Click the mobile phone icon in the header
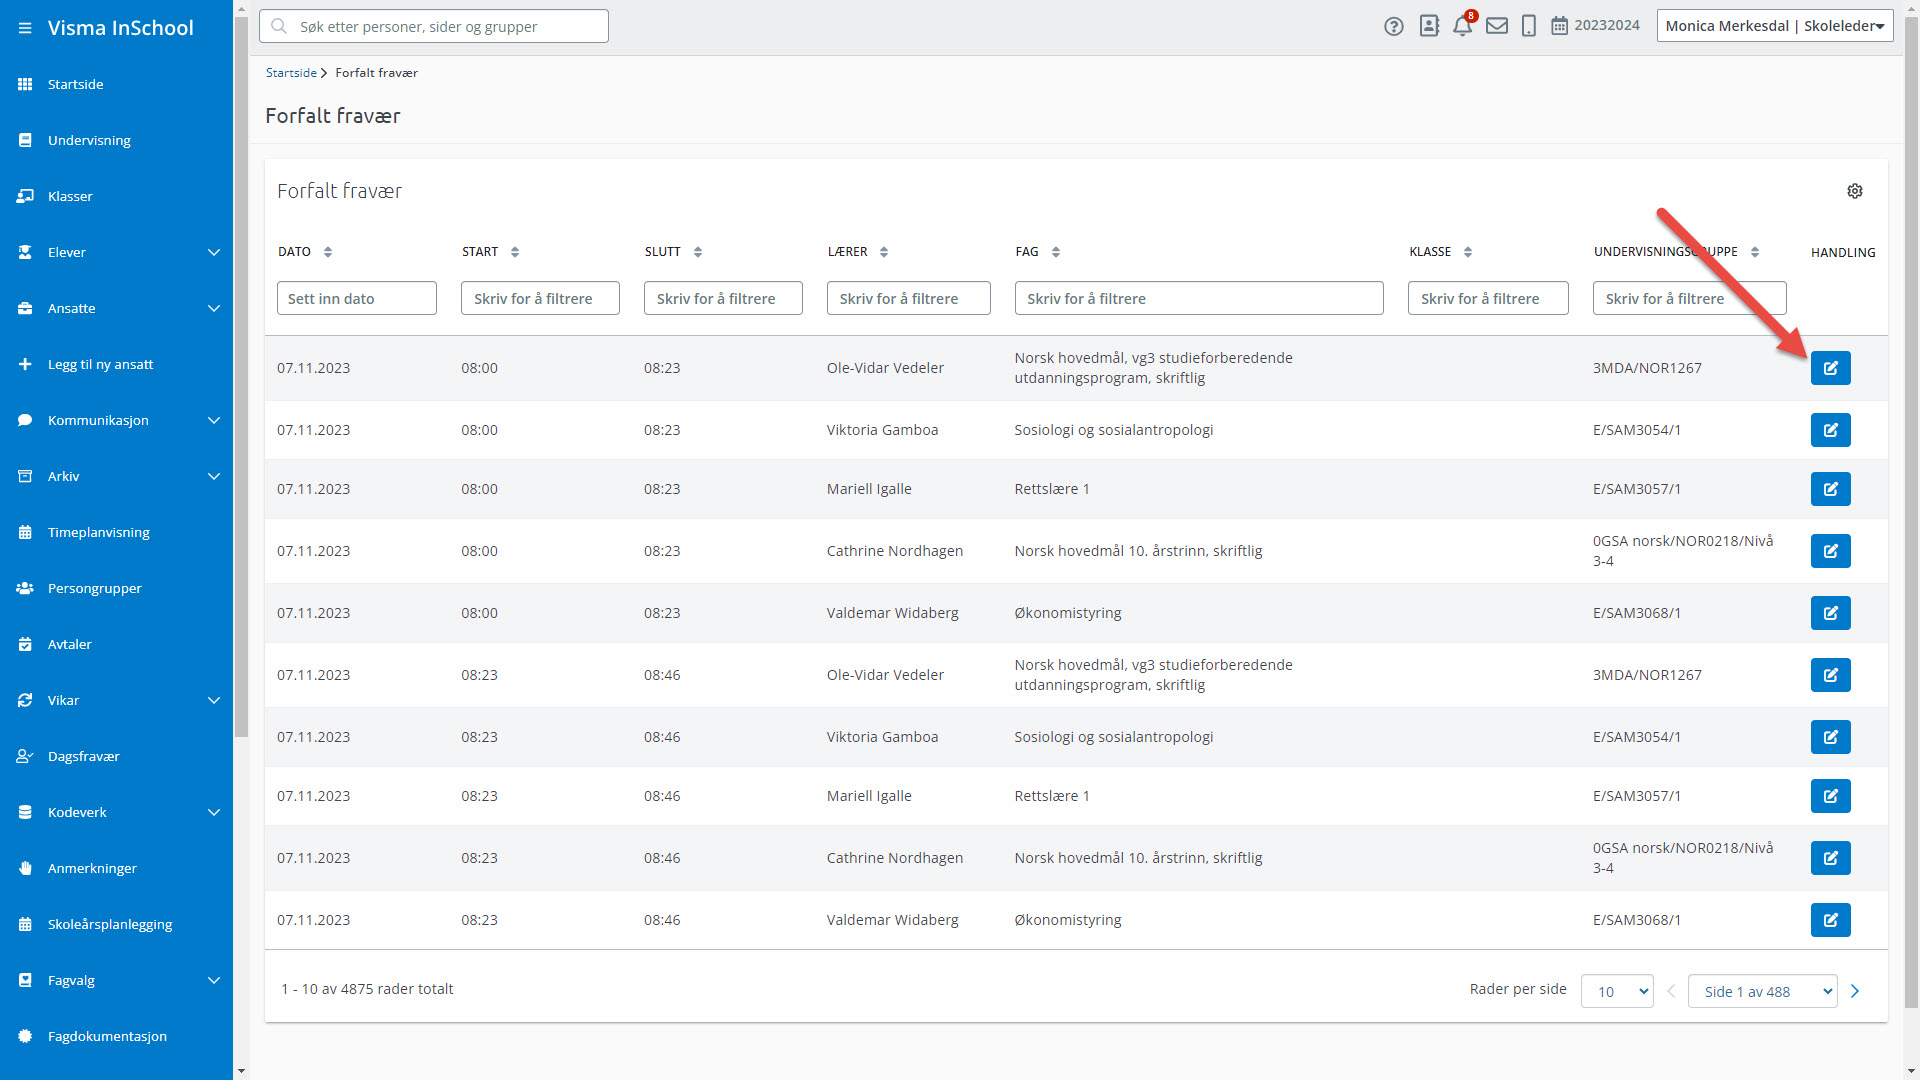The image size is (1920, 1080). [1529, 26]
